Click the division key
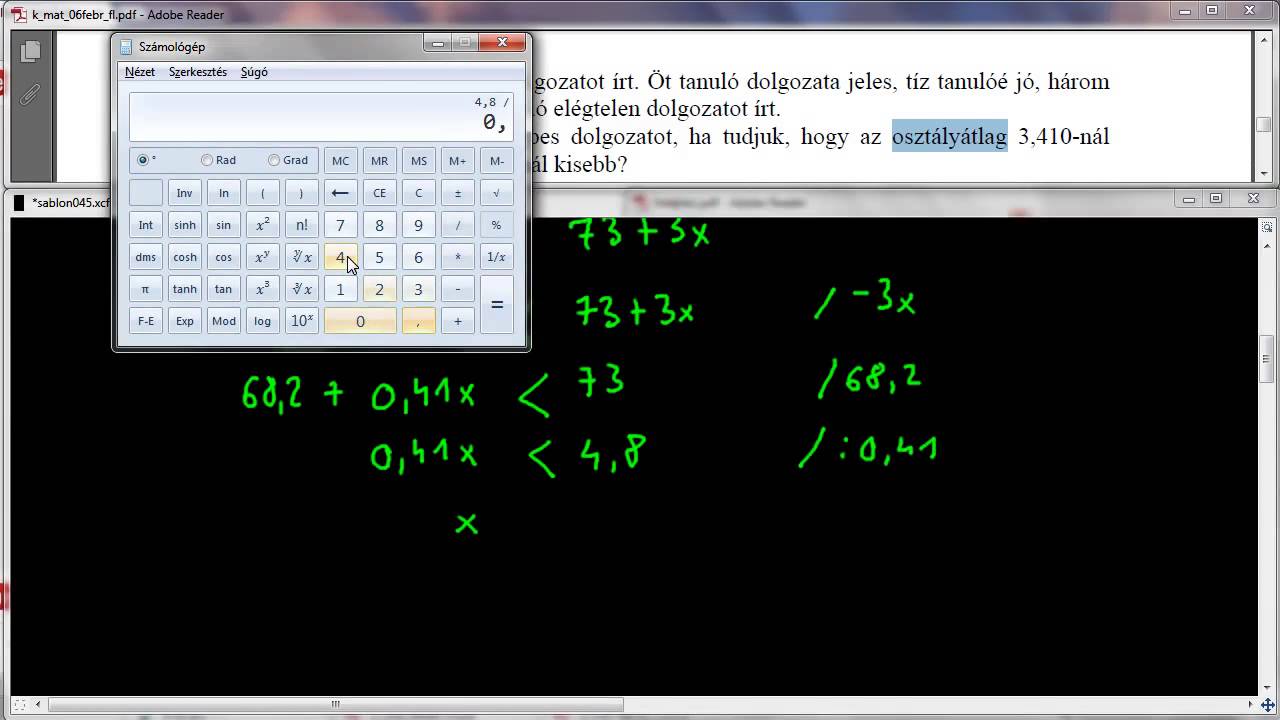The image size is (1280, 720). (457, 225)
